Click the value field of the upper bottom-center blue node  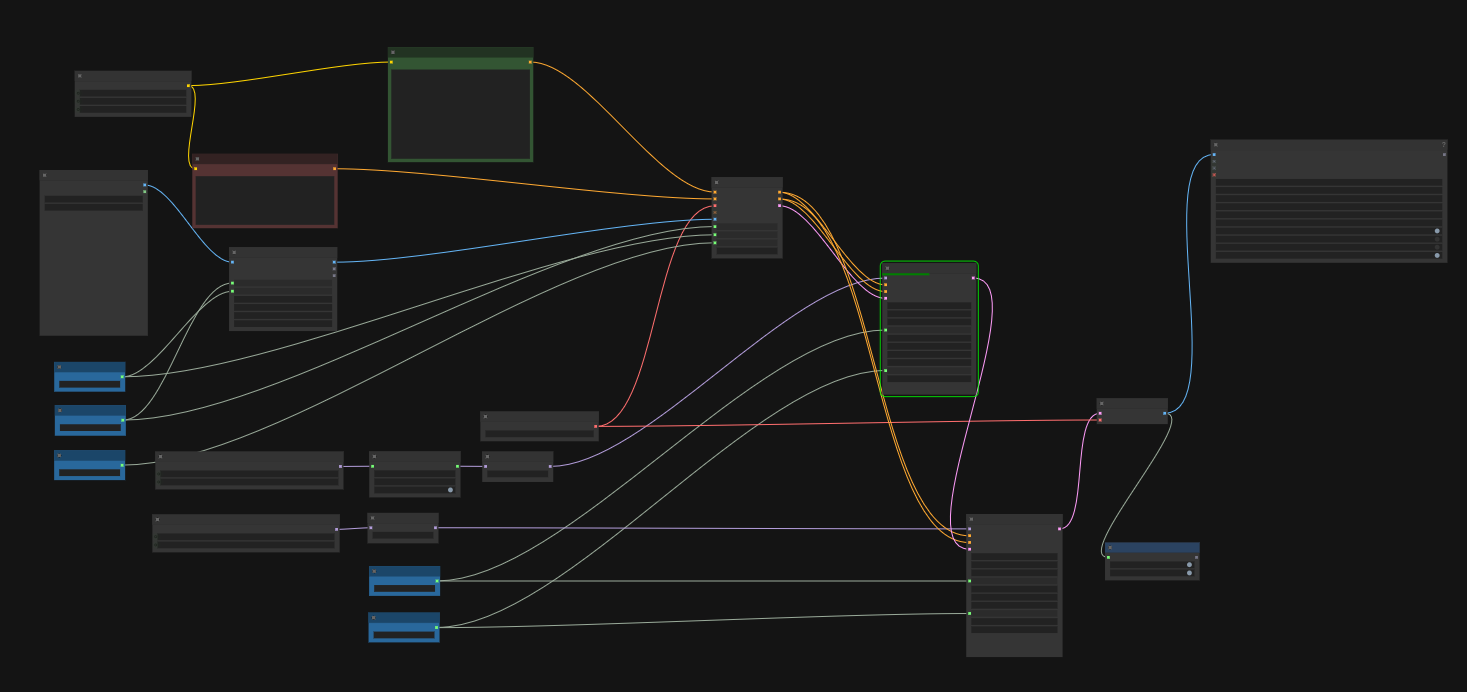(x=404, y=588)
